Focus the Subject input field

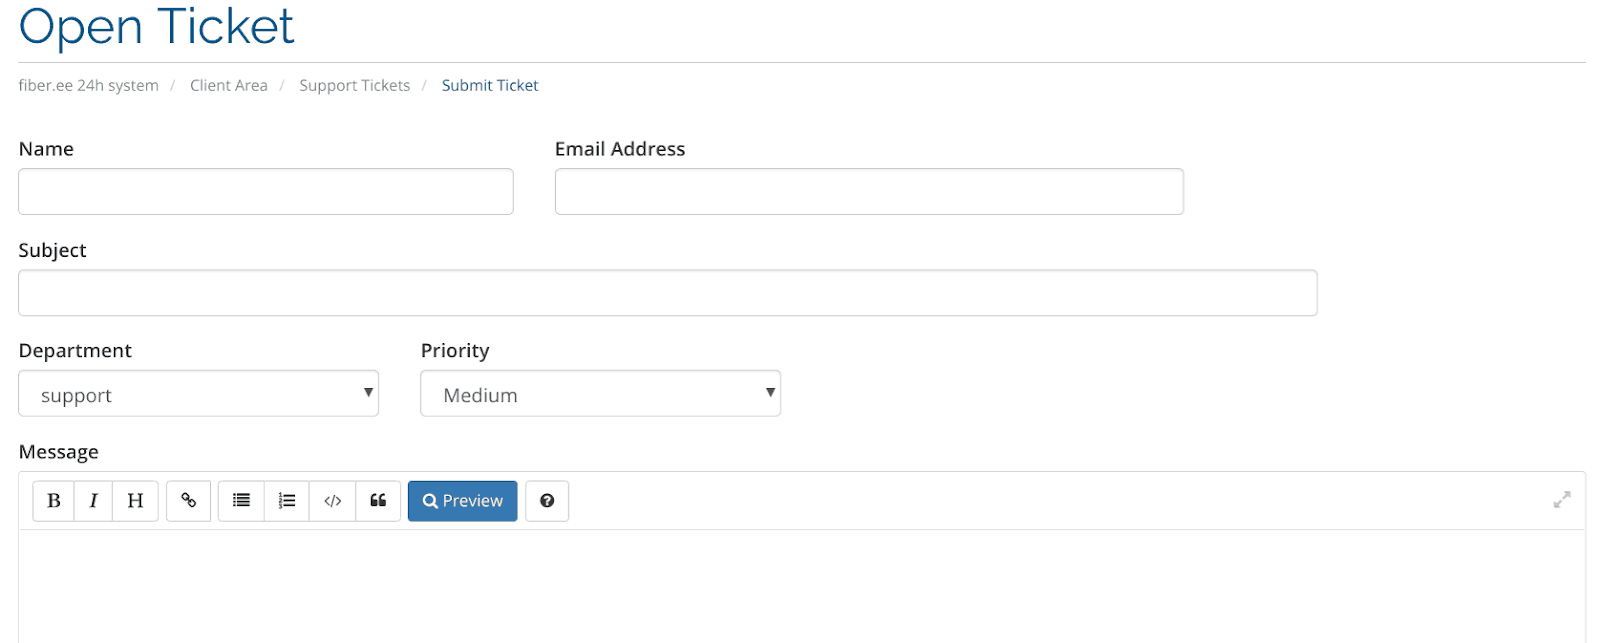tap(668, 293)
